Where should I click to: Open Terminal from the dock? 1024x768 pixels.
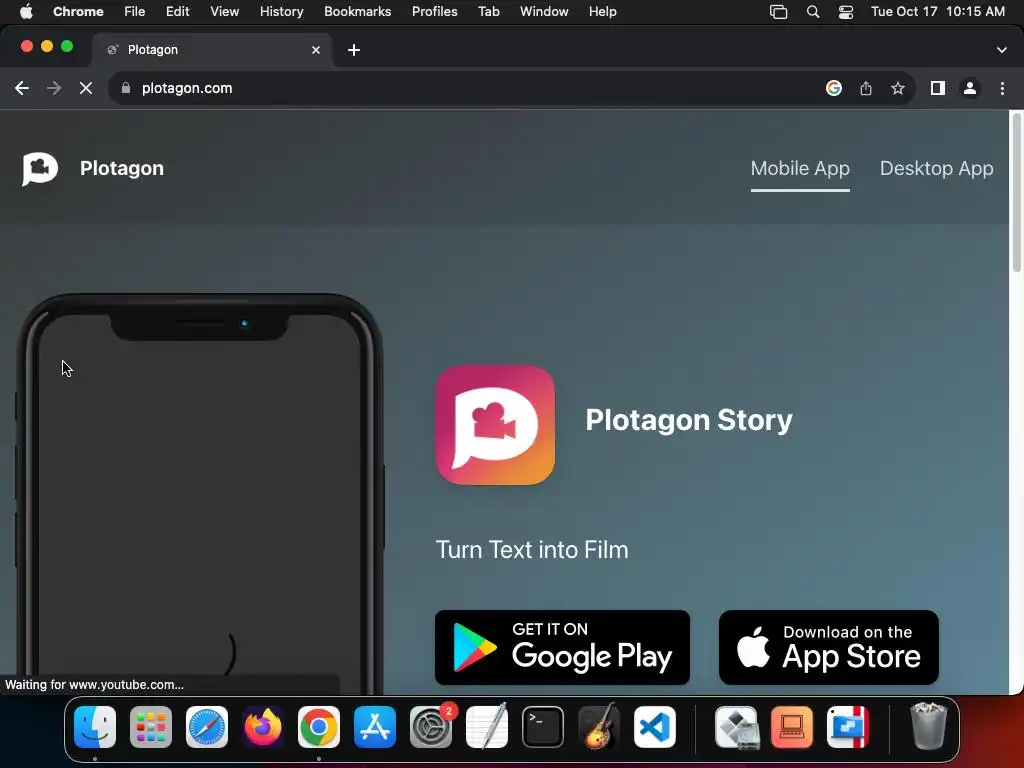click(543, 727)
